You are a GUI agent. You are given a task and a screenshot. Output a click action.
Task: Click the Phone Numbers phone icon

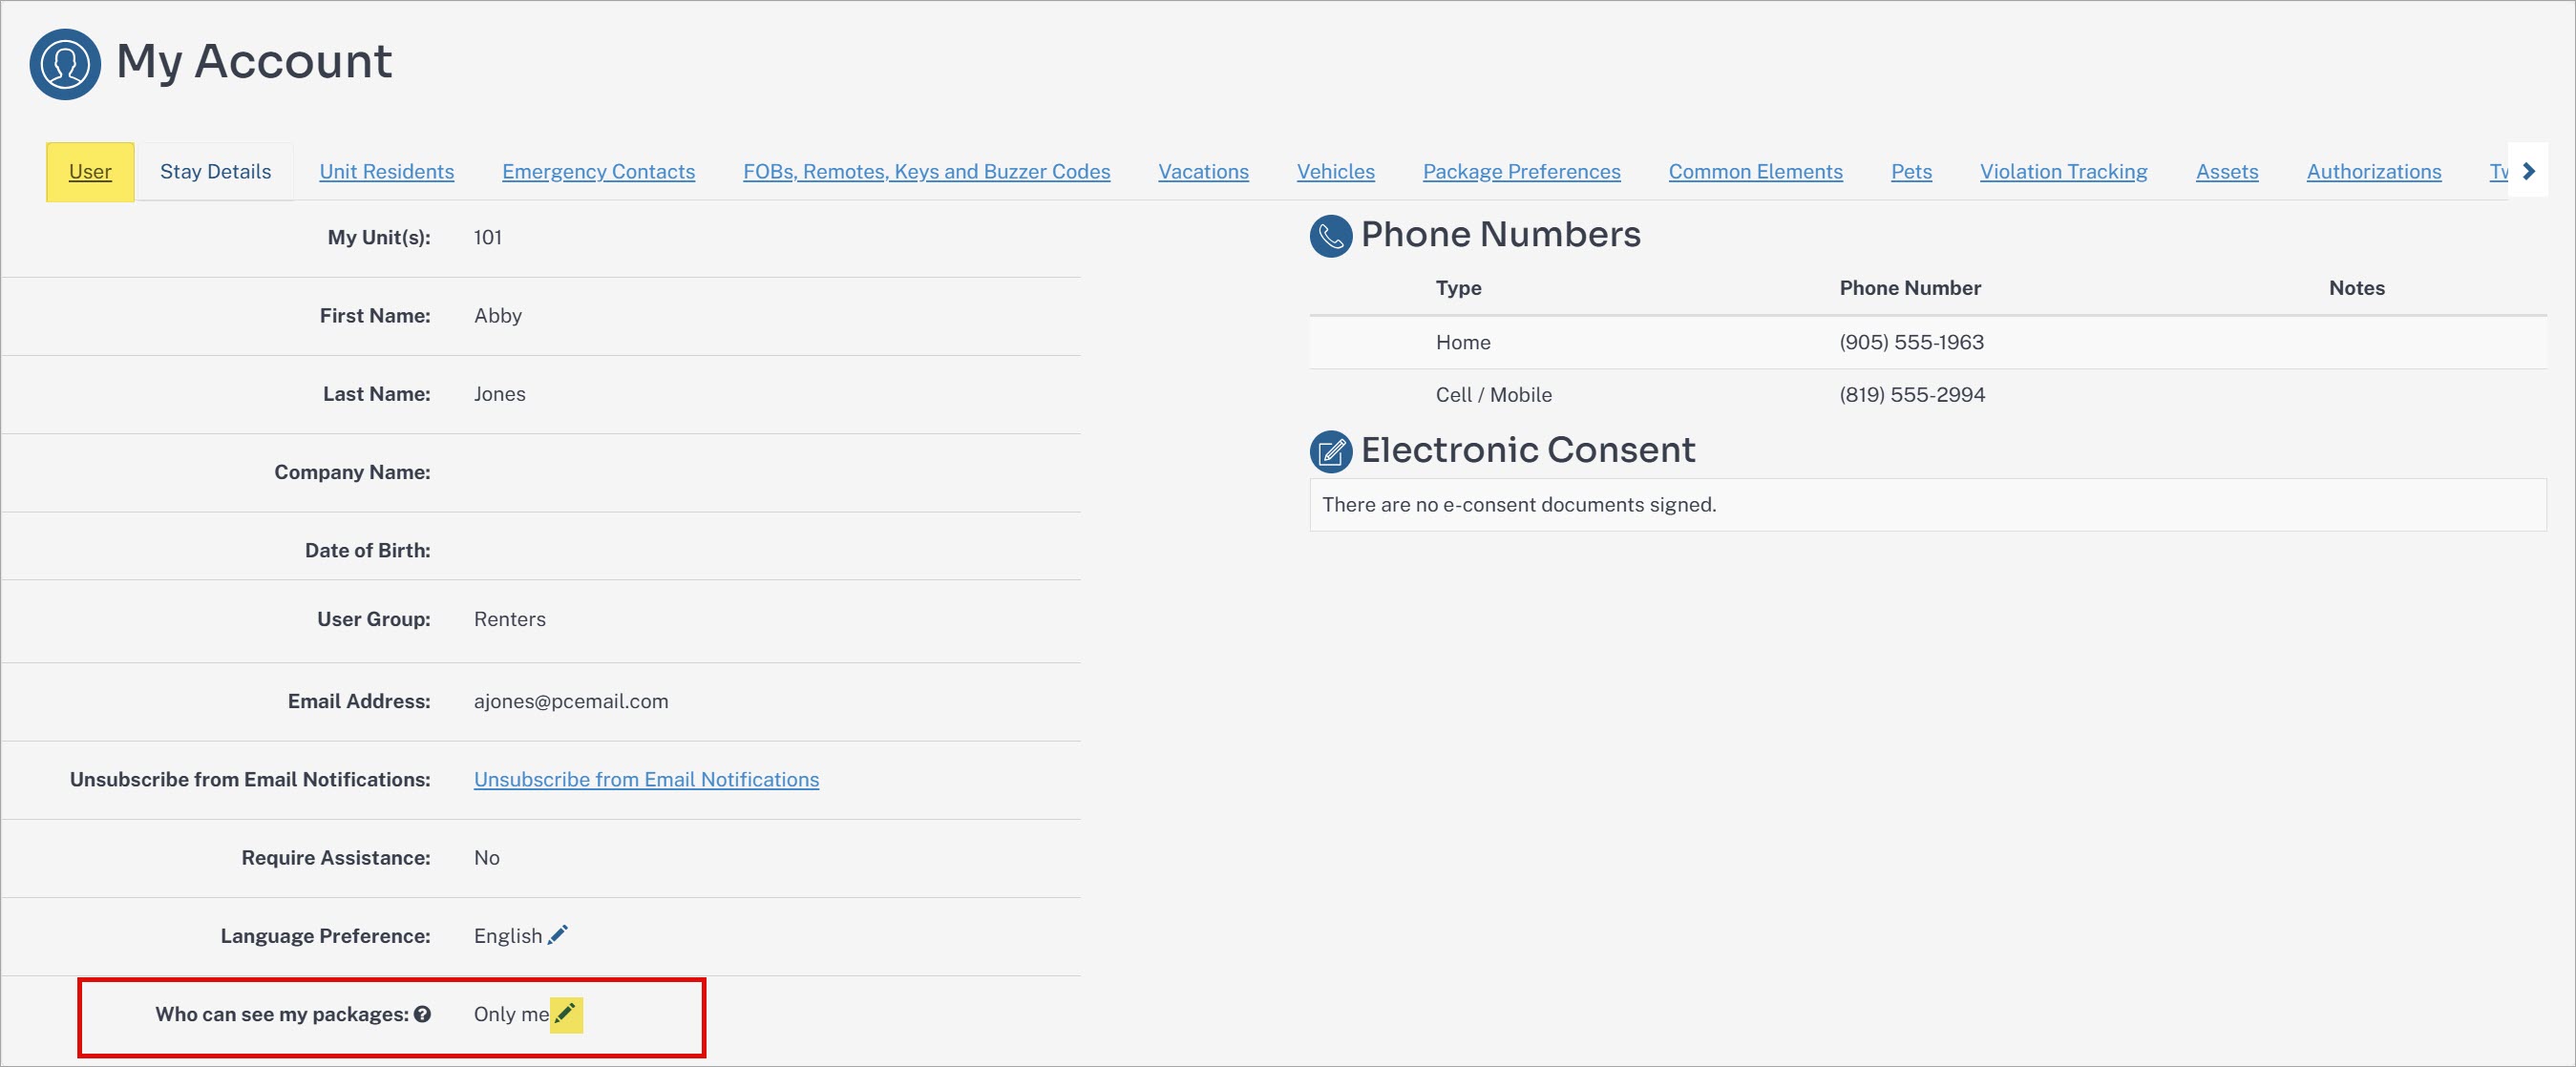(x=1331, y=236)
